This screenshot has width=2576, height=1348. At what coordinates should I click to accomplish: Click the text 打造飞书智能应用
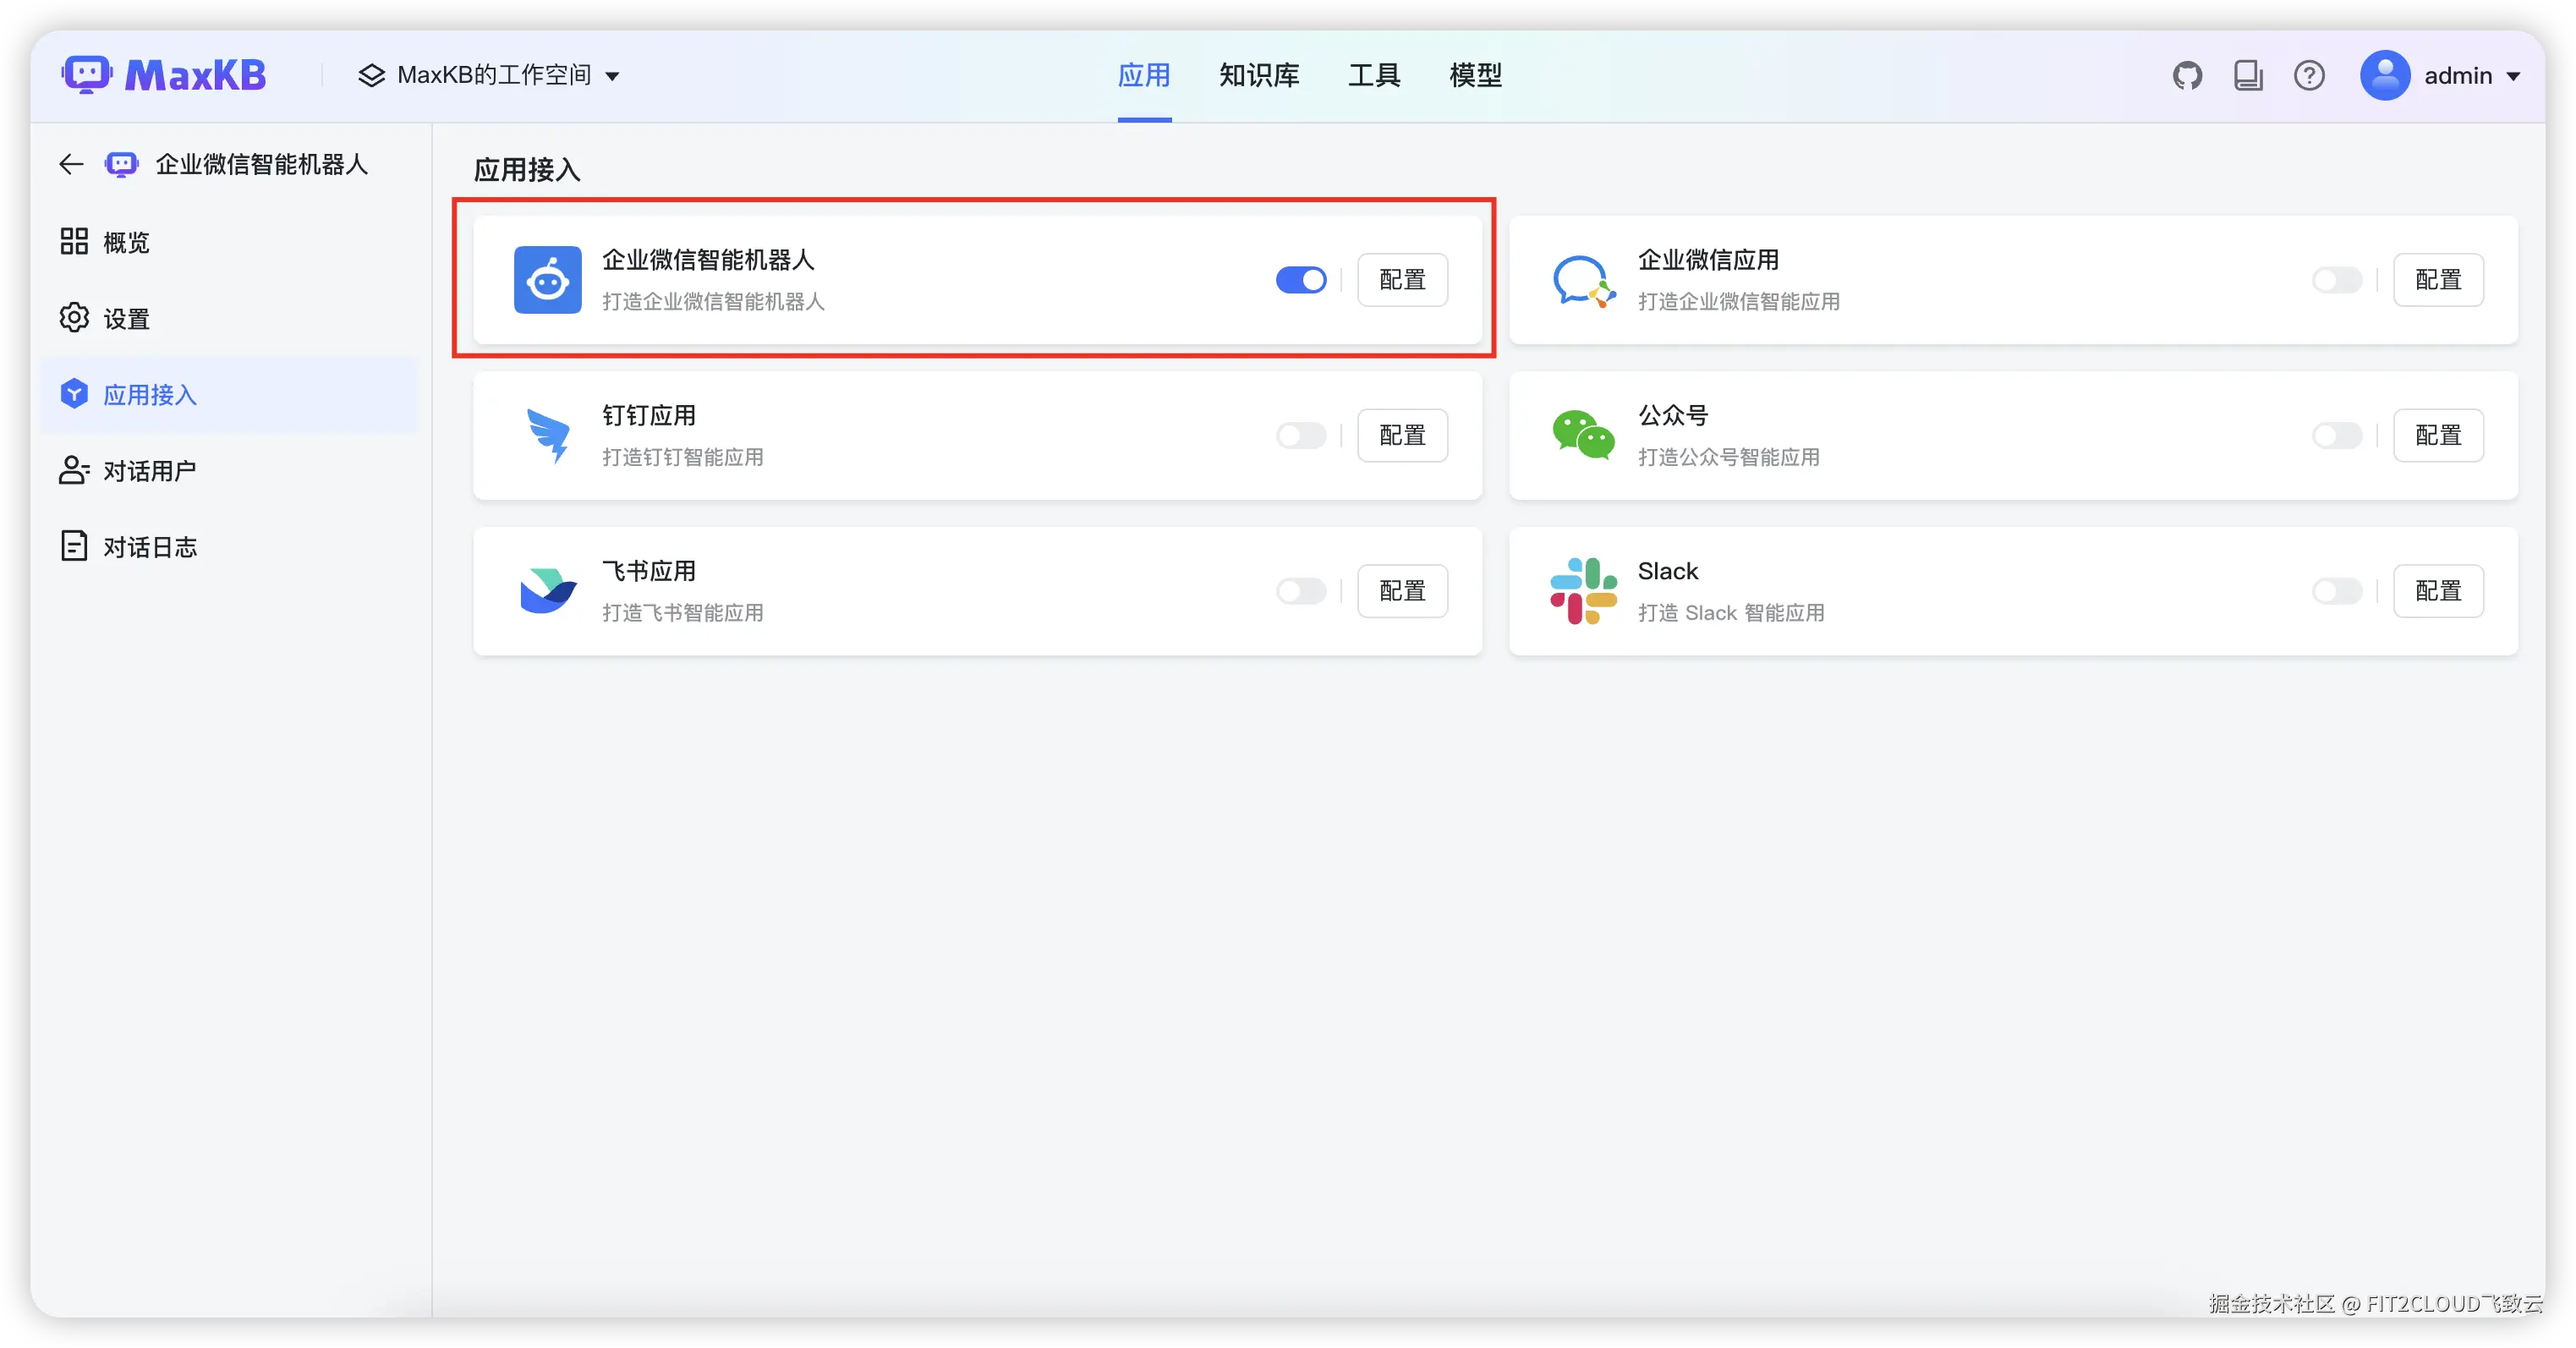[682, 613]
